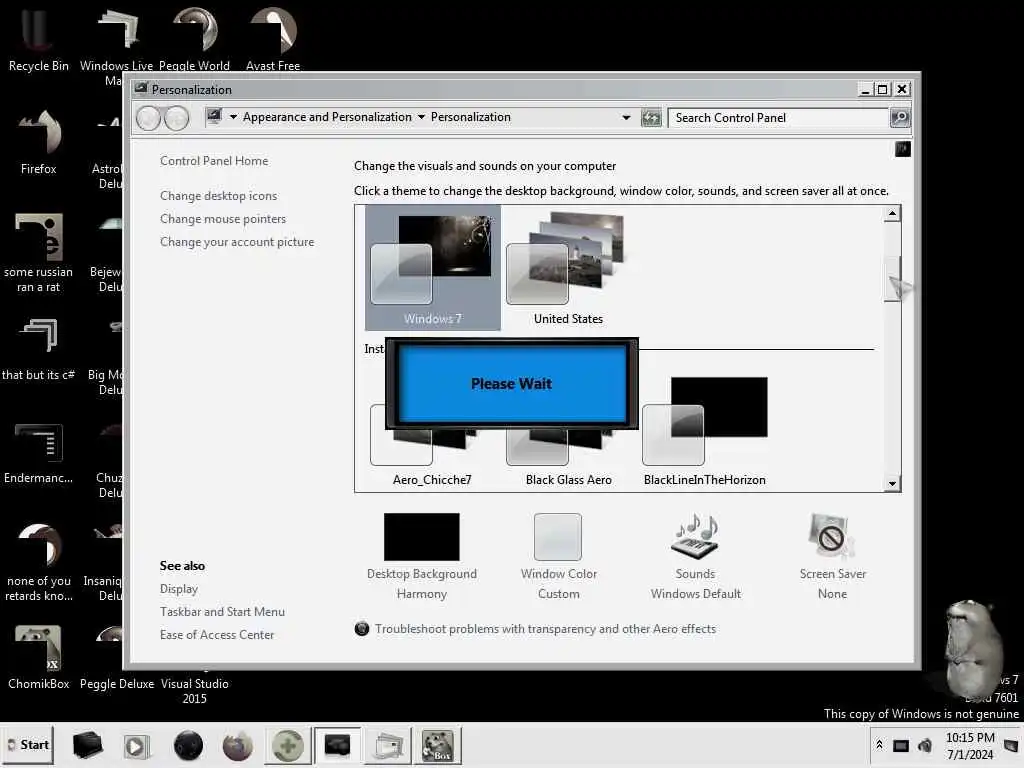Click the Personalization breadcrumb item
The width and height of the screenshot is (1024, 768).
[470, 117]
